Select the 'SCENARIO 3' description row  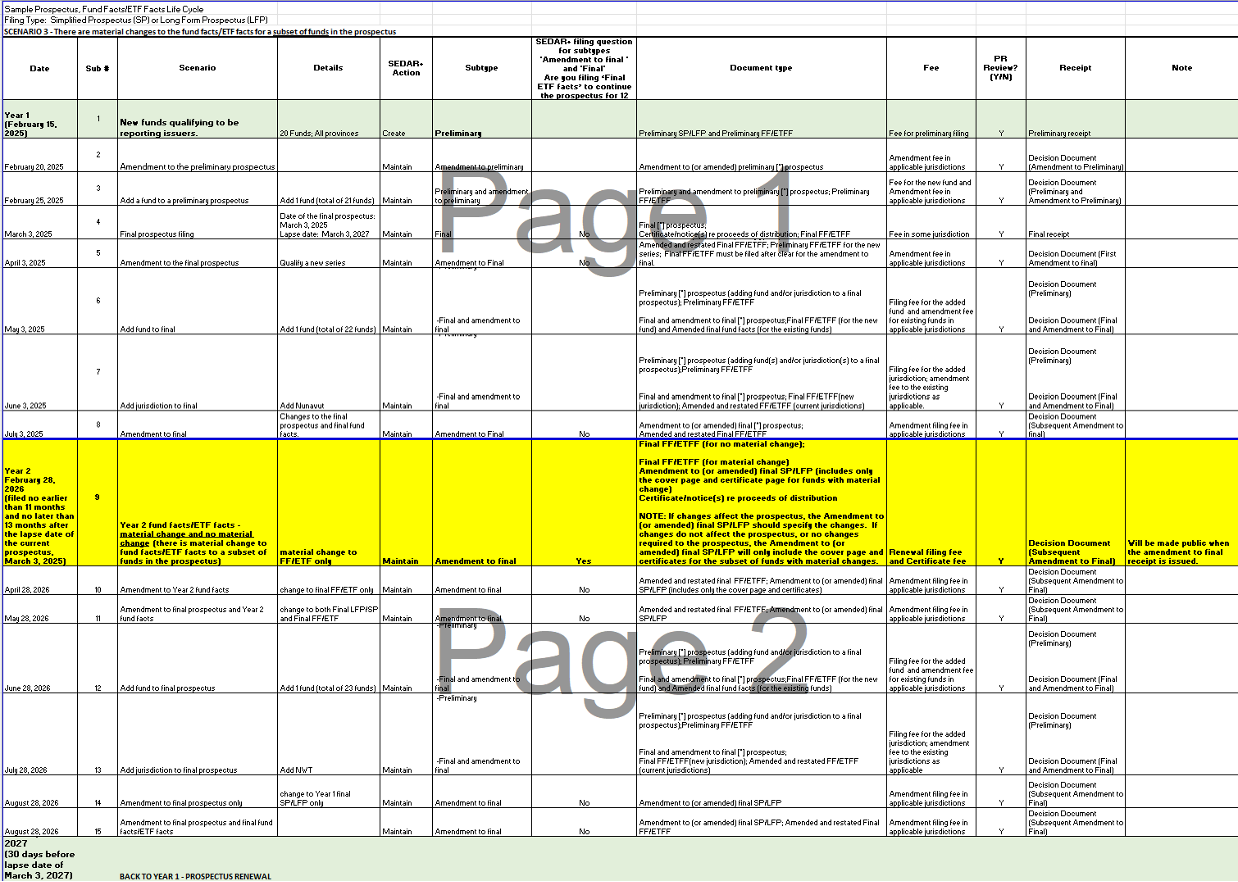pos(200,32)
